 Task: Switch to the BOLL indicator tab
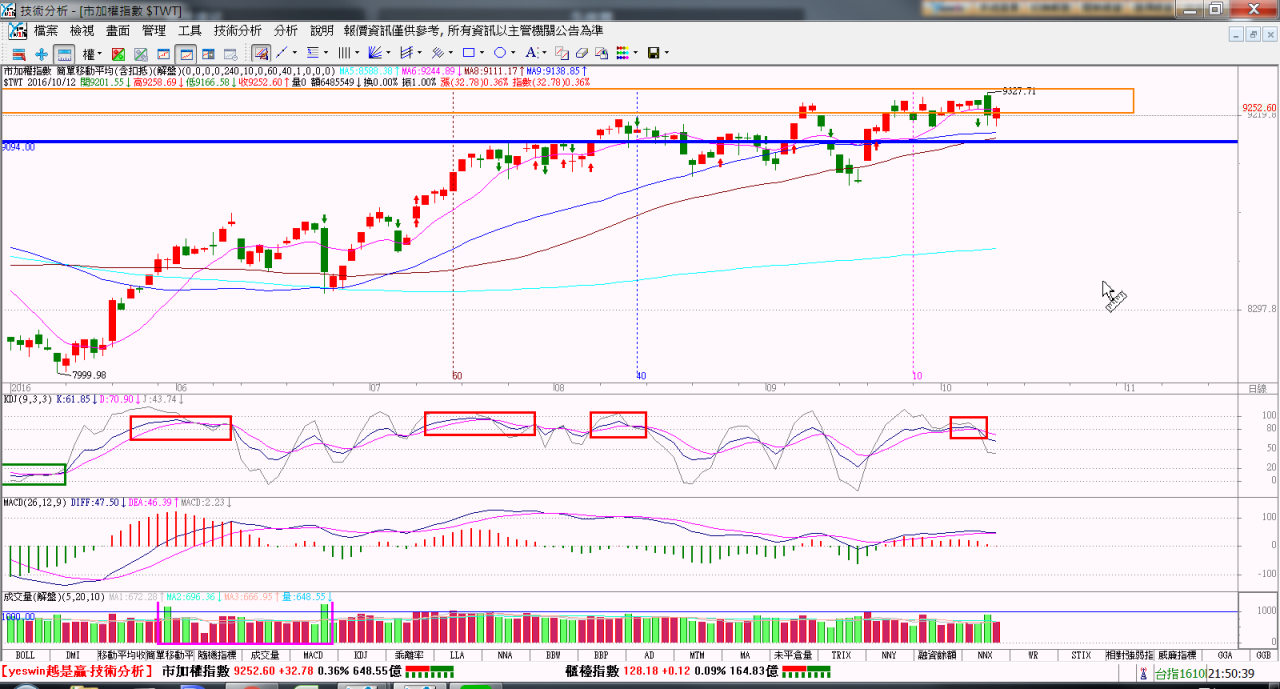[x=25, y=655]
